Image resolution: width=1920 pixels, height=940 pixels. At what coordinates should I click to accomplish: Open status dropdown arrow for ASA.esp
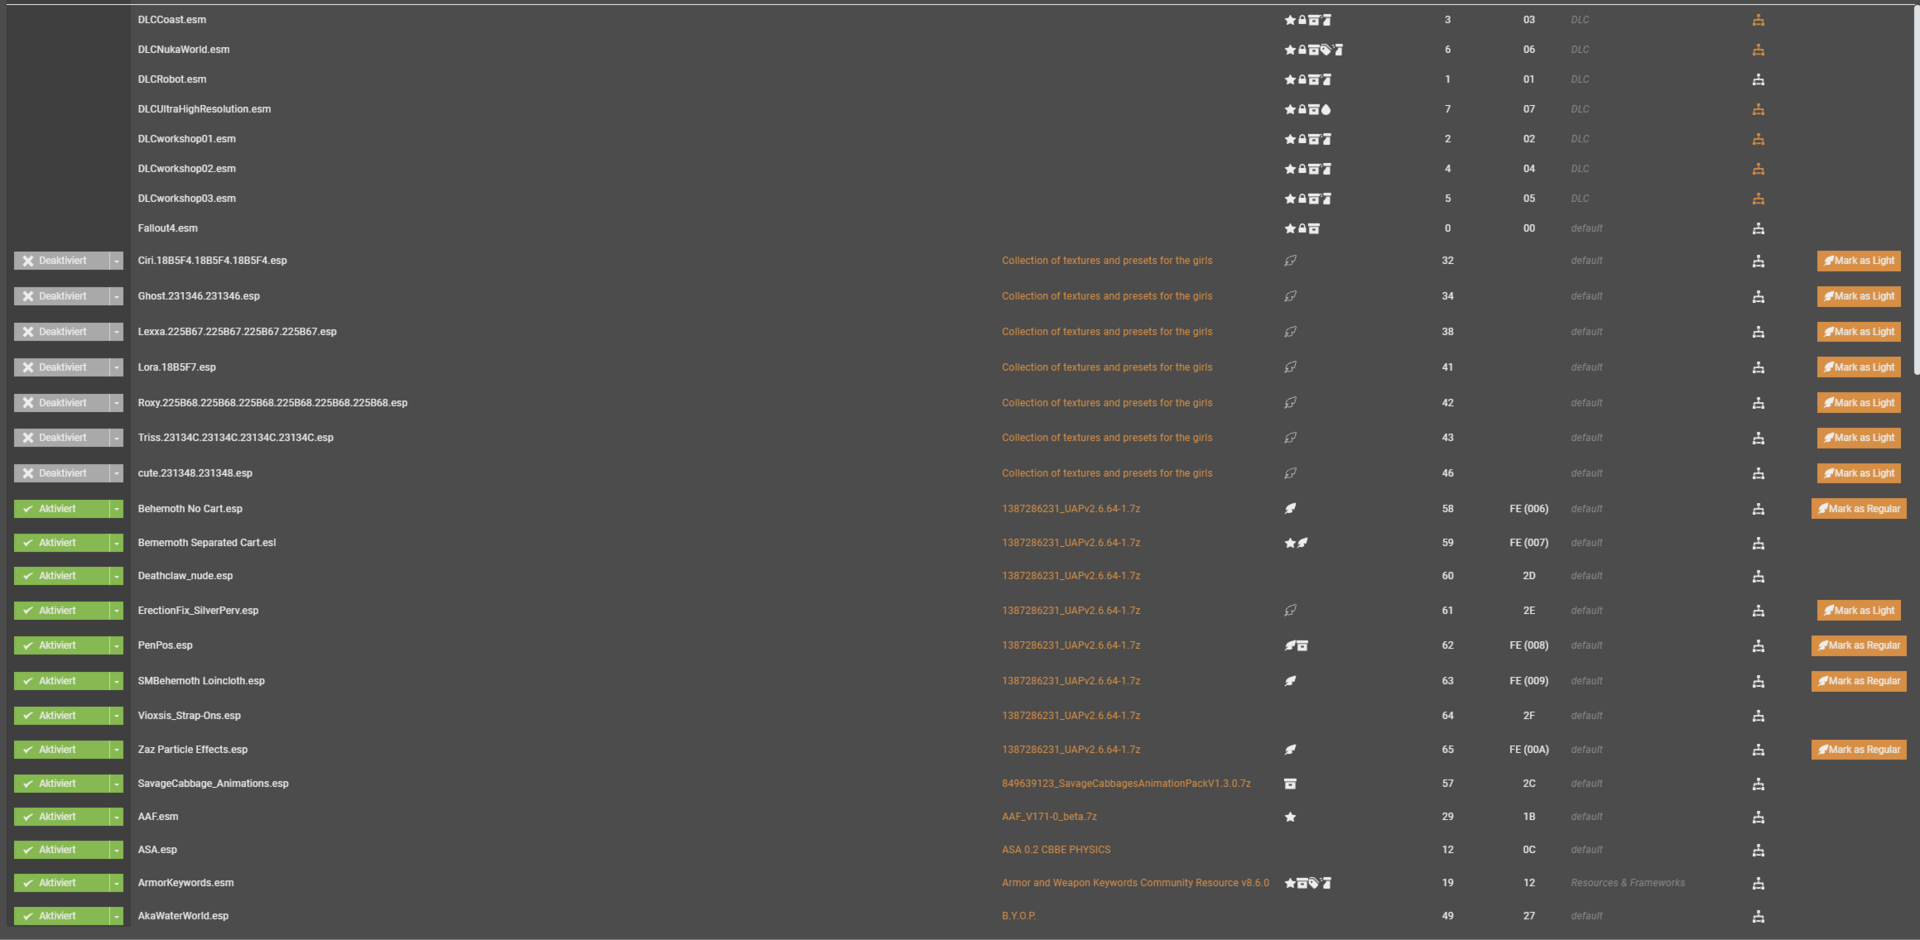[x=116, y=850]
